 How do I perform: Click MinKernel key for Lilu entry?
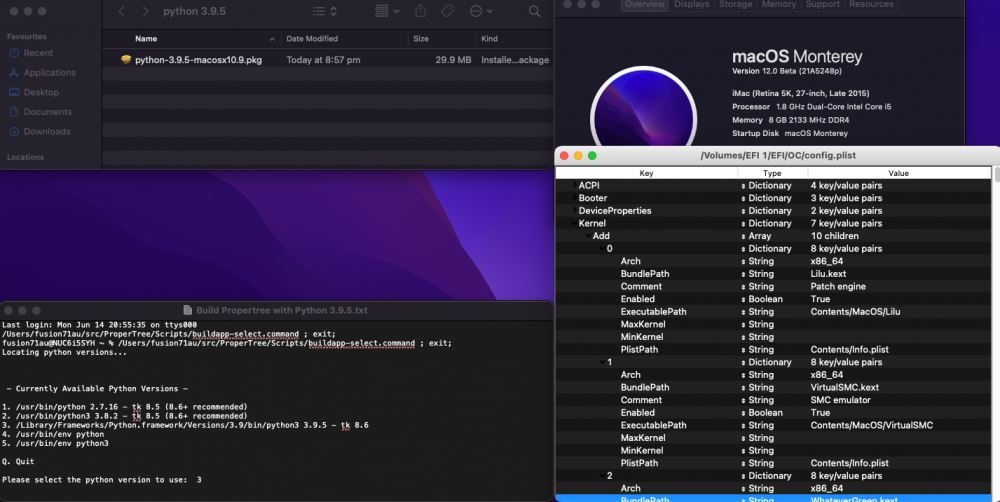642,337
